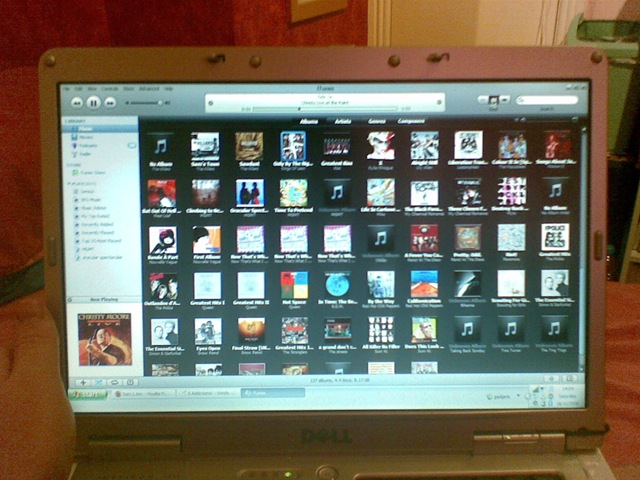The height and width of the screenshot is (480, 640).
Task: Adjust the volume slider in iTunes toolbar
Action: point(144,103)
